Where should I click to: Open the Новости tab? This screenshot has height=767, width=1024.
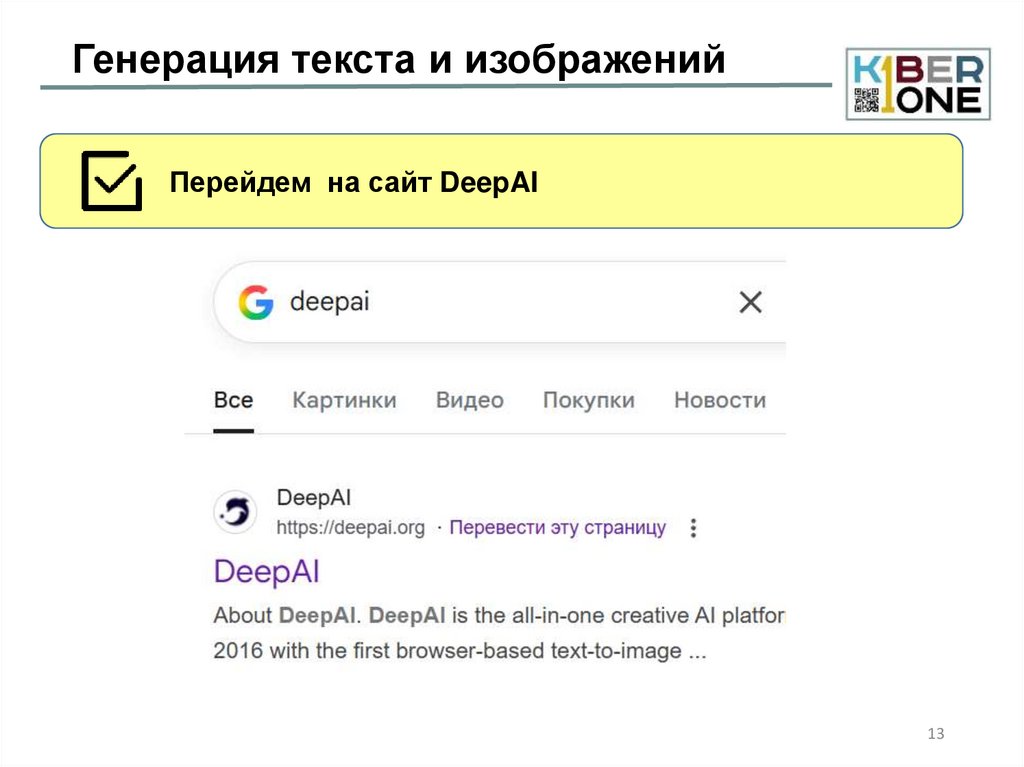(721, 399)
